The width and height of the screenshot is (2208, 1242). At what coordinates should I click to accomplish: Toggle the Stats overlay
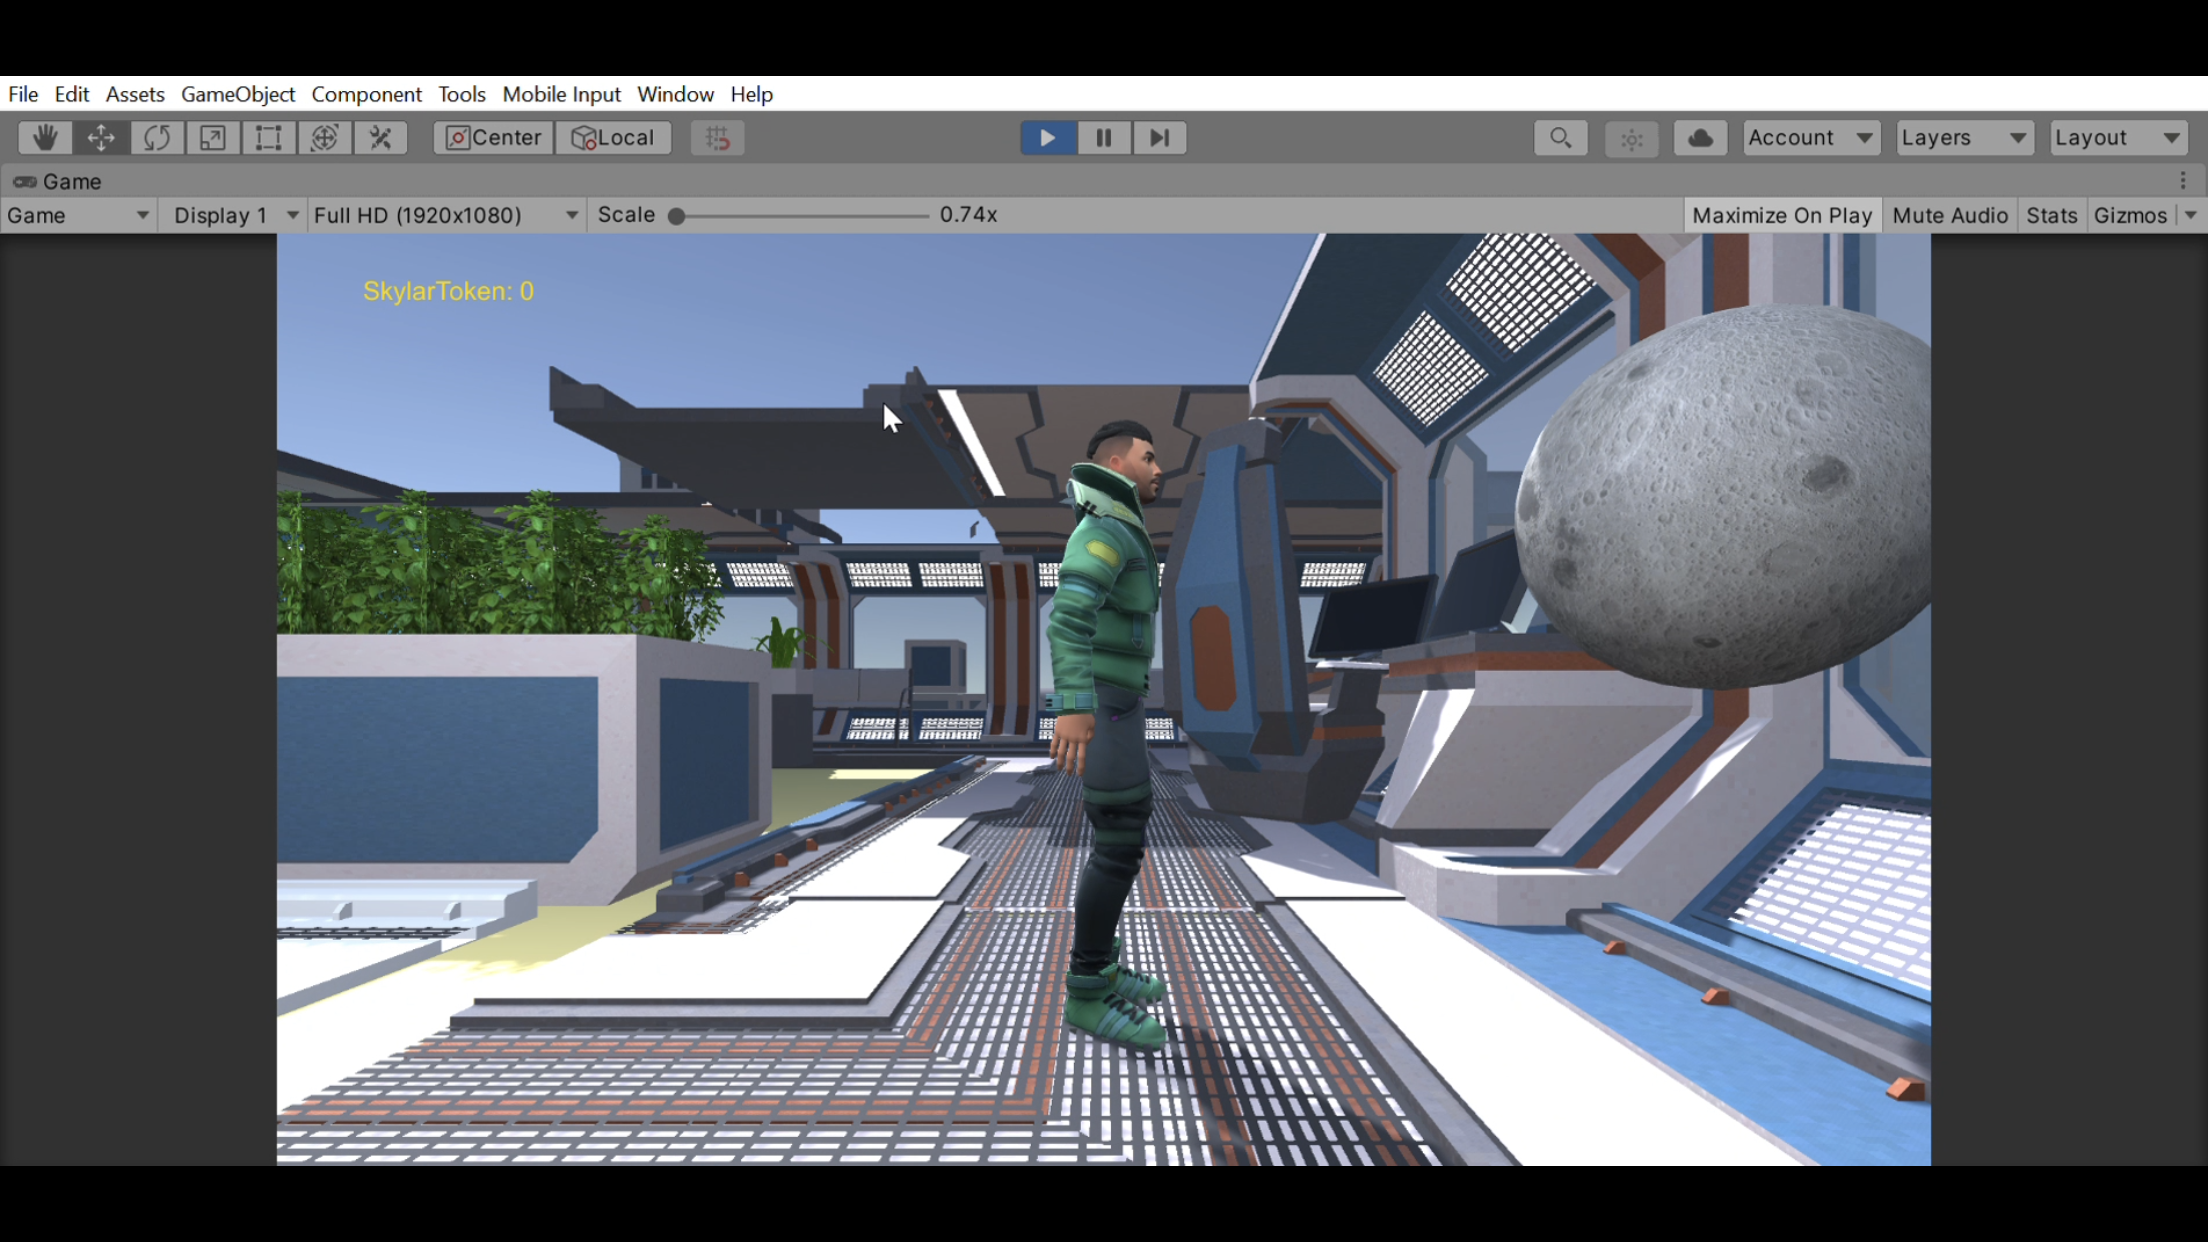[x=2051, y=215]
